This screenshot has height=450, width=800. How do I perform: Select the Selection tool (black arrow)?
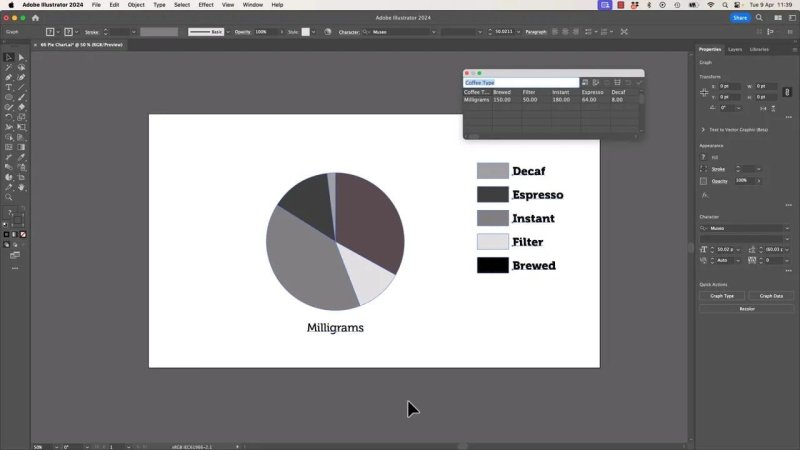point(9,57)
